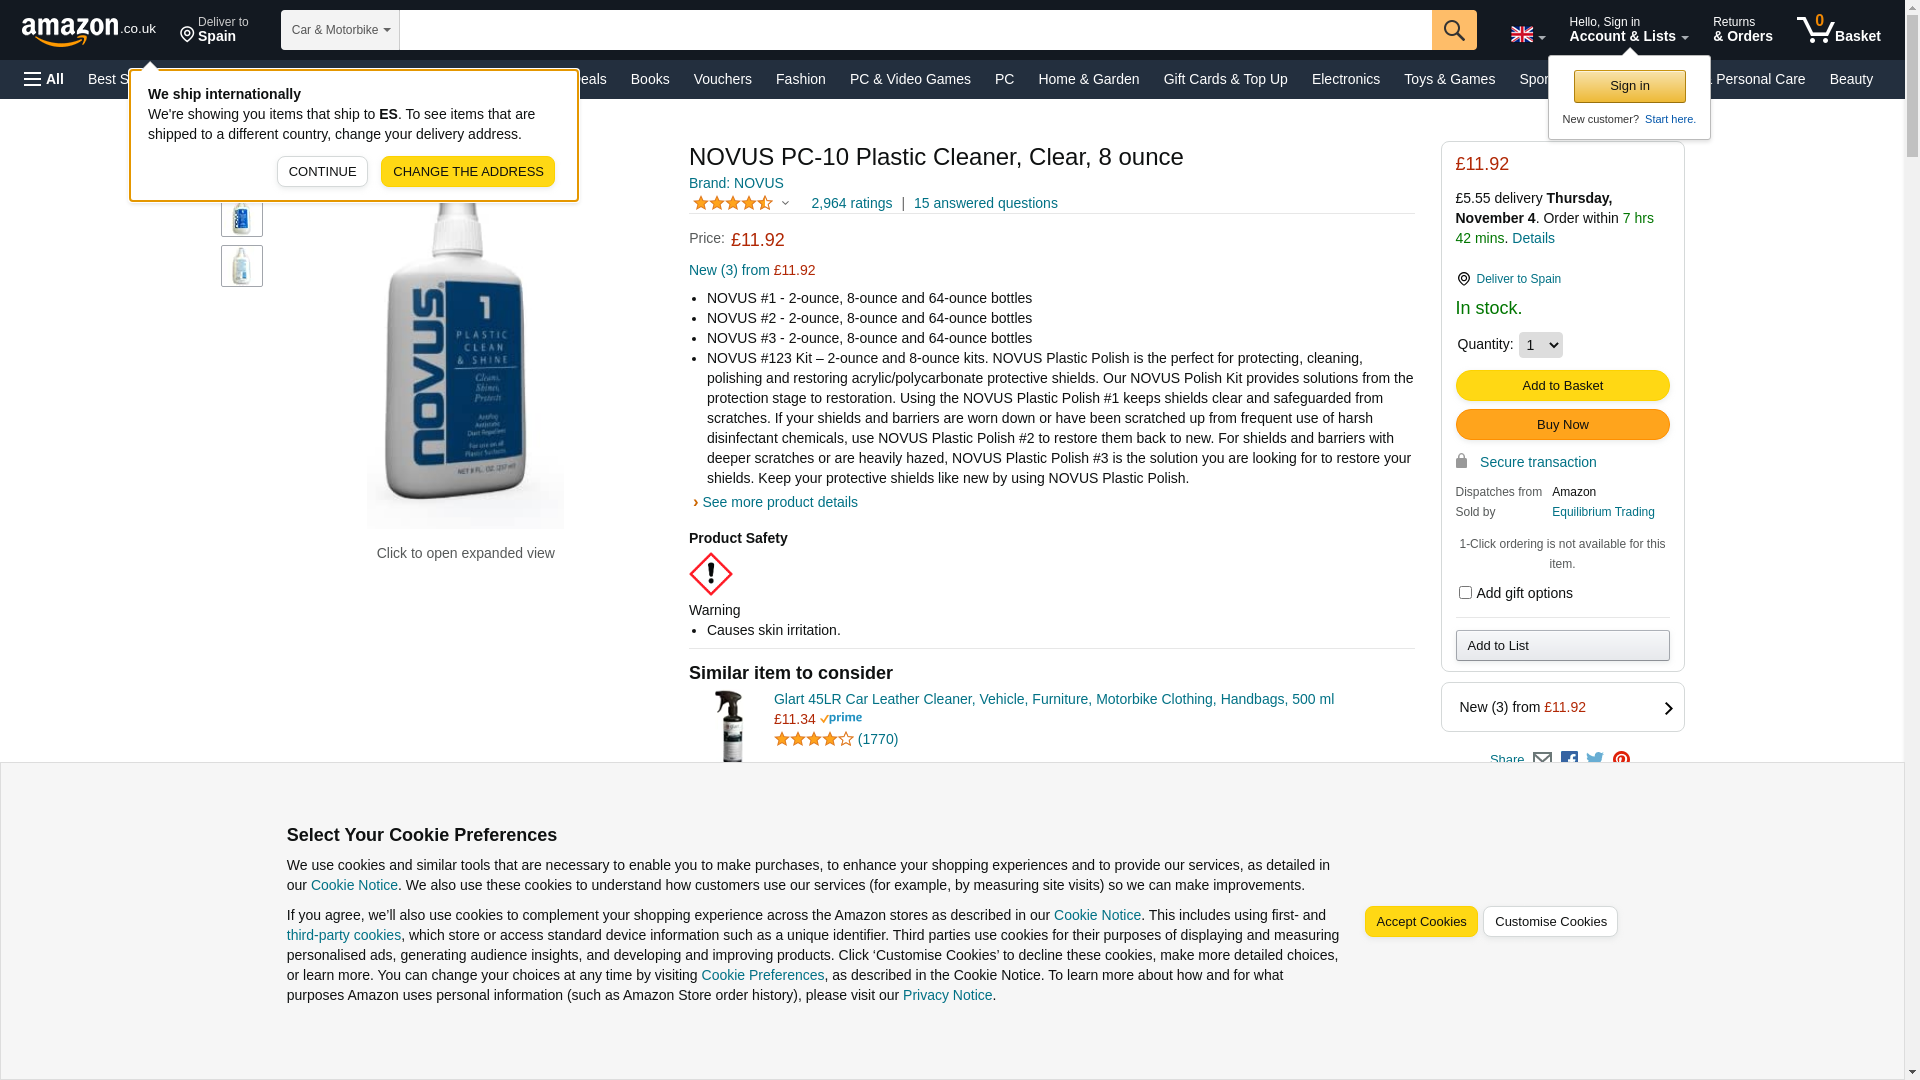Open the All hamburger menu
This screenshot has width=1920, height=1080.
[44, 79]
